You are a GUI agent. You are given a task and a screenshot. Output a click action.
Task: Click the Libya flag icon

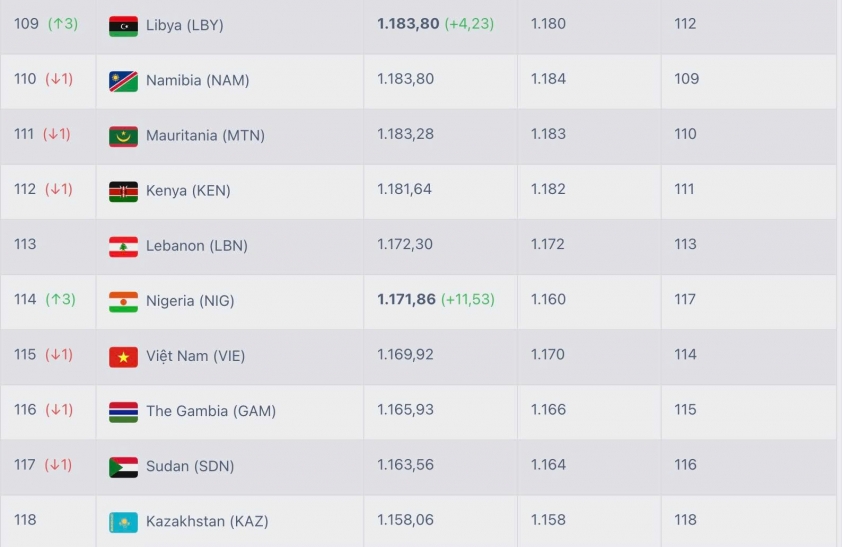(x=123, y=26)
